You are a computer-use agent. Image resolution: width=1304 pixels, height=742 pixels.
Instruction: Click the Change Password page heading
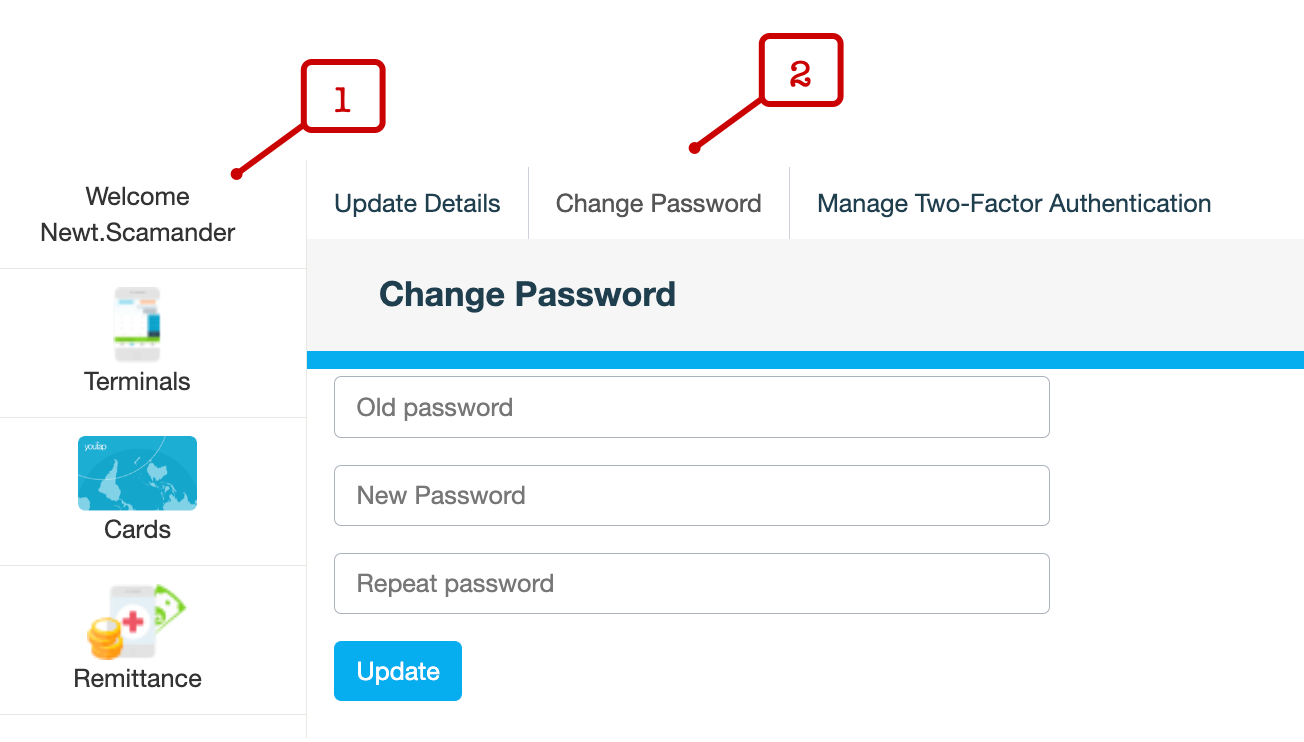tap(527, 295)
